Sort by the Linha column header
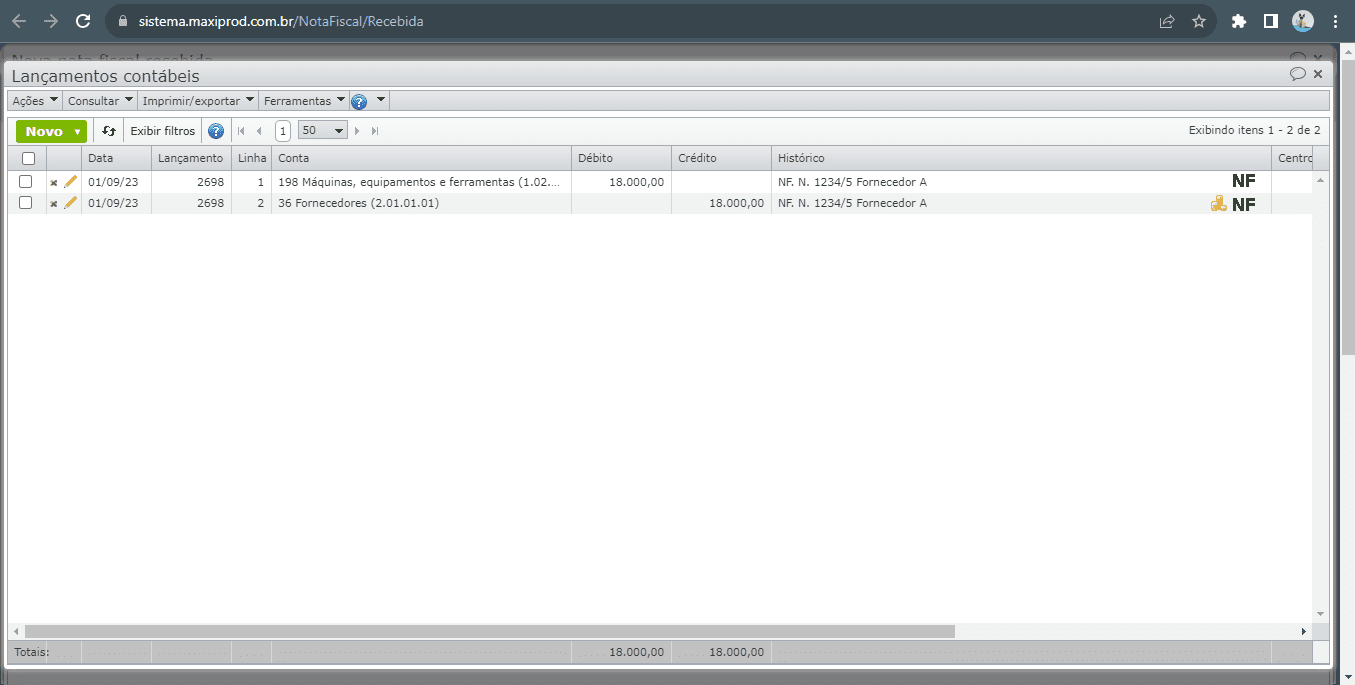Viewport: 1355px width, 685px height. click(251, 158)
